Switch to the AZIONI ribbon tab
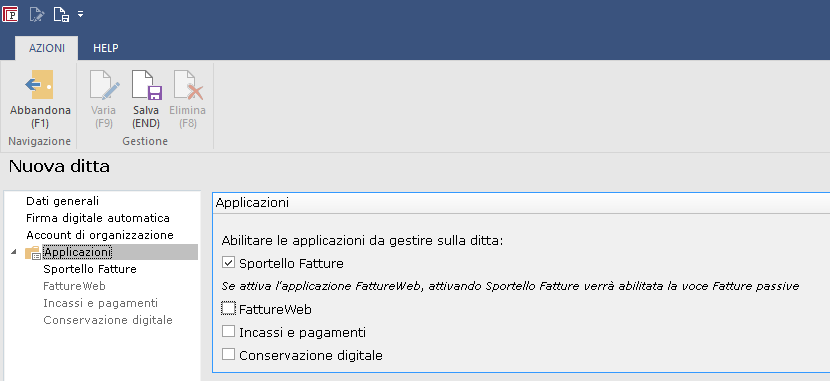830x381 pixels. (x=47, y=48)
